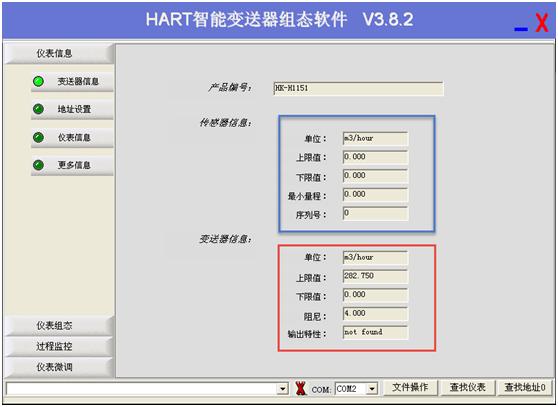Click the 文件操作 button
The width and height of the screenshot is (558, 407).
[410, 387]
